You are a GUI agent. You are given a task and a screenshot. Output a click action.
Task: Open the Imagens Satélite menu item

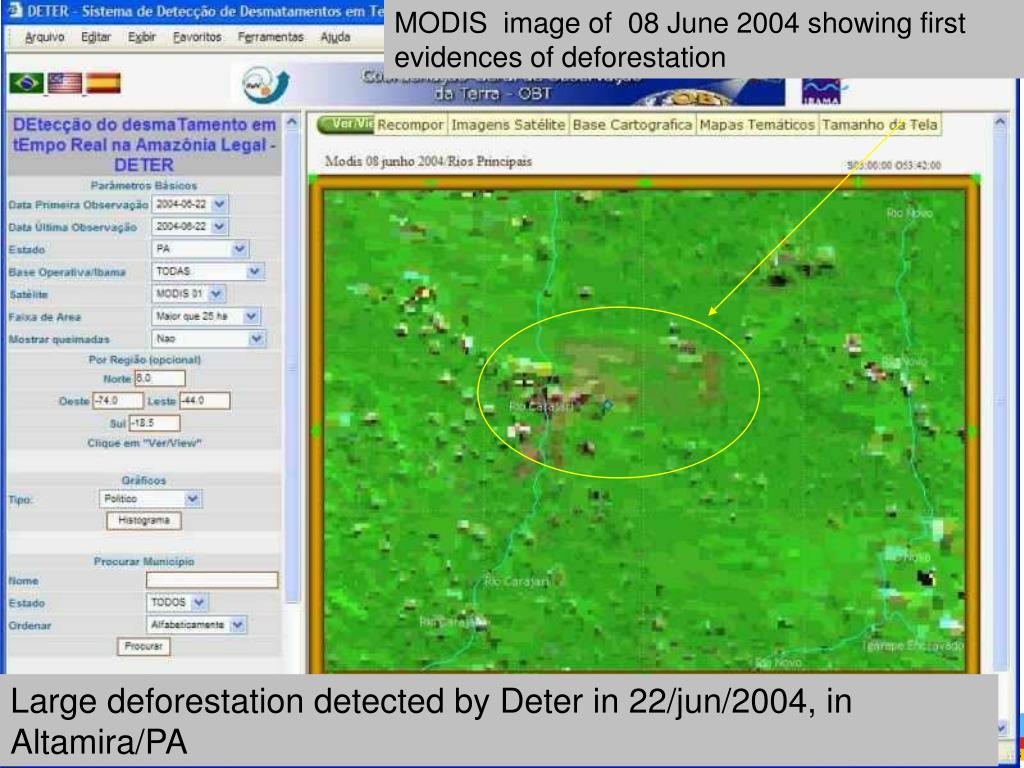(x=508, y=125)
